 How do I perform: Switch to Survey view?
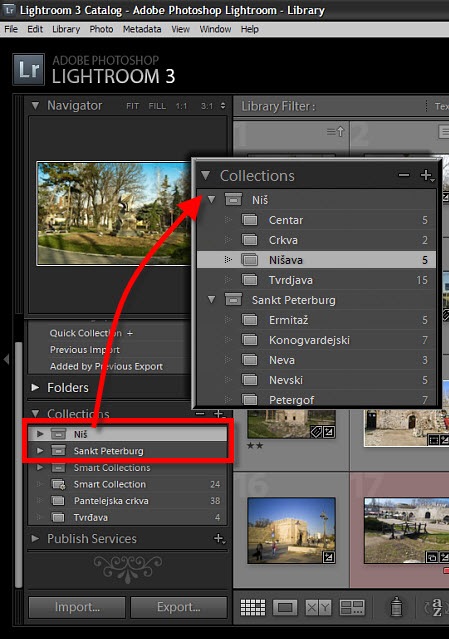352,608
